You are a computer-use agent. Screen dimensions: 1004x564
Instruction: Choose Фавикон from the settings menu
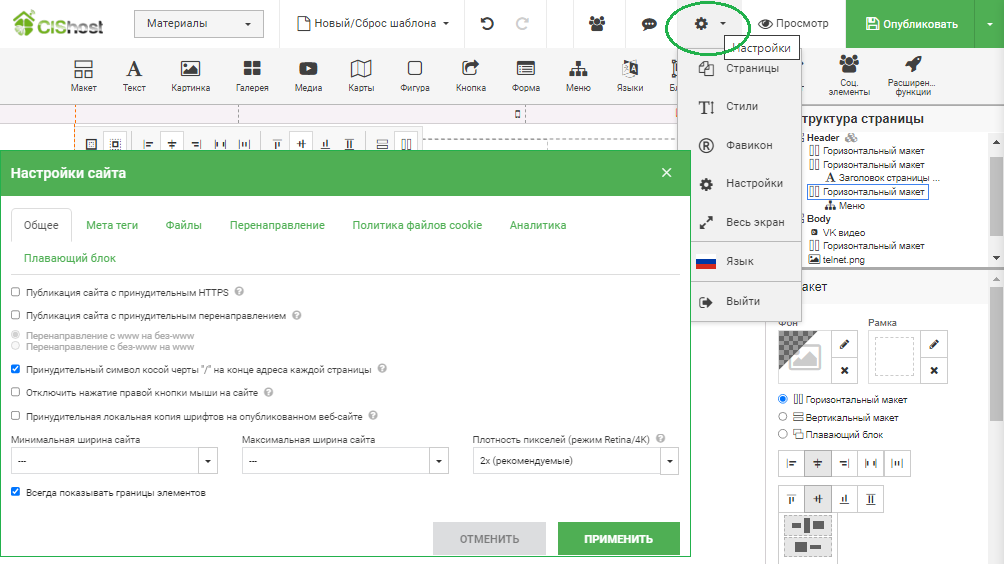coord(748,145)
